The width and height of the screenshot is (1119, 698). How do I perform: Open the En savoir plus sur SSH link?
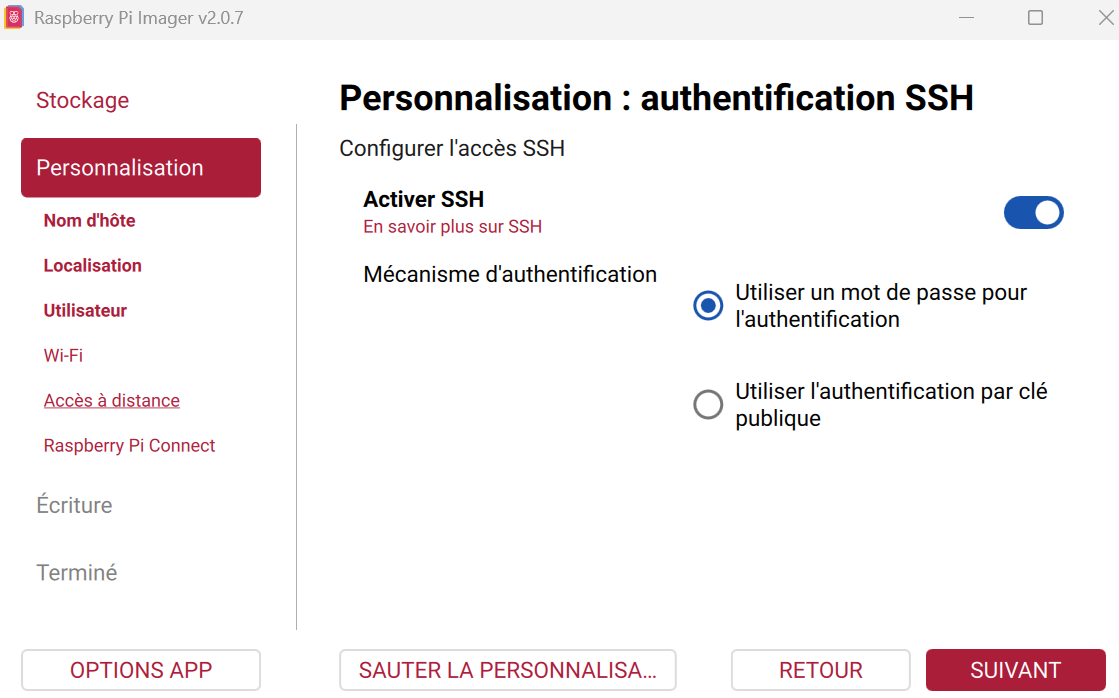point(452,227)
